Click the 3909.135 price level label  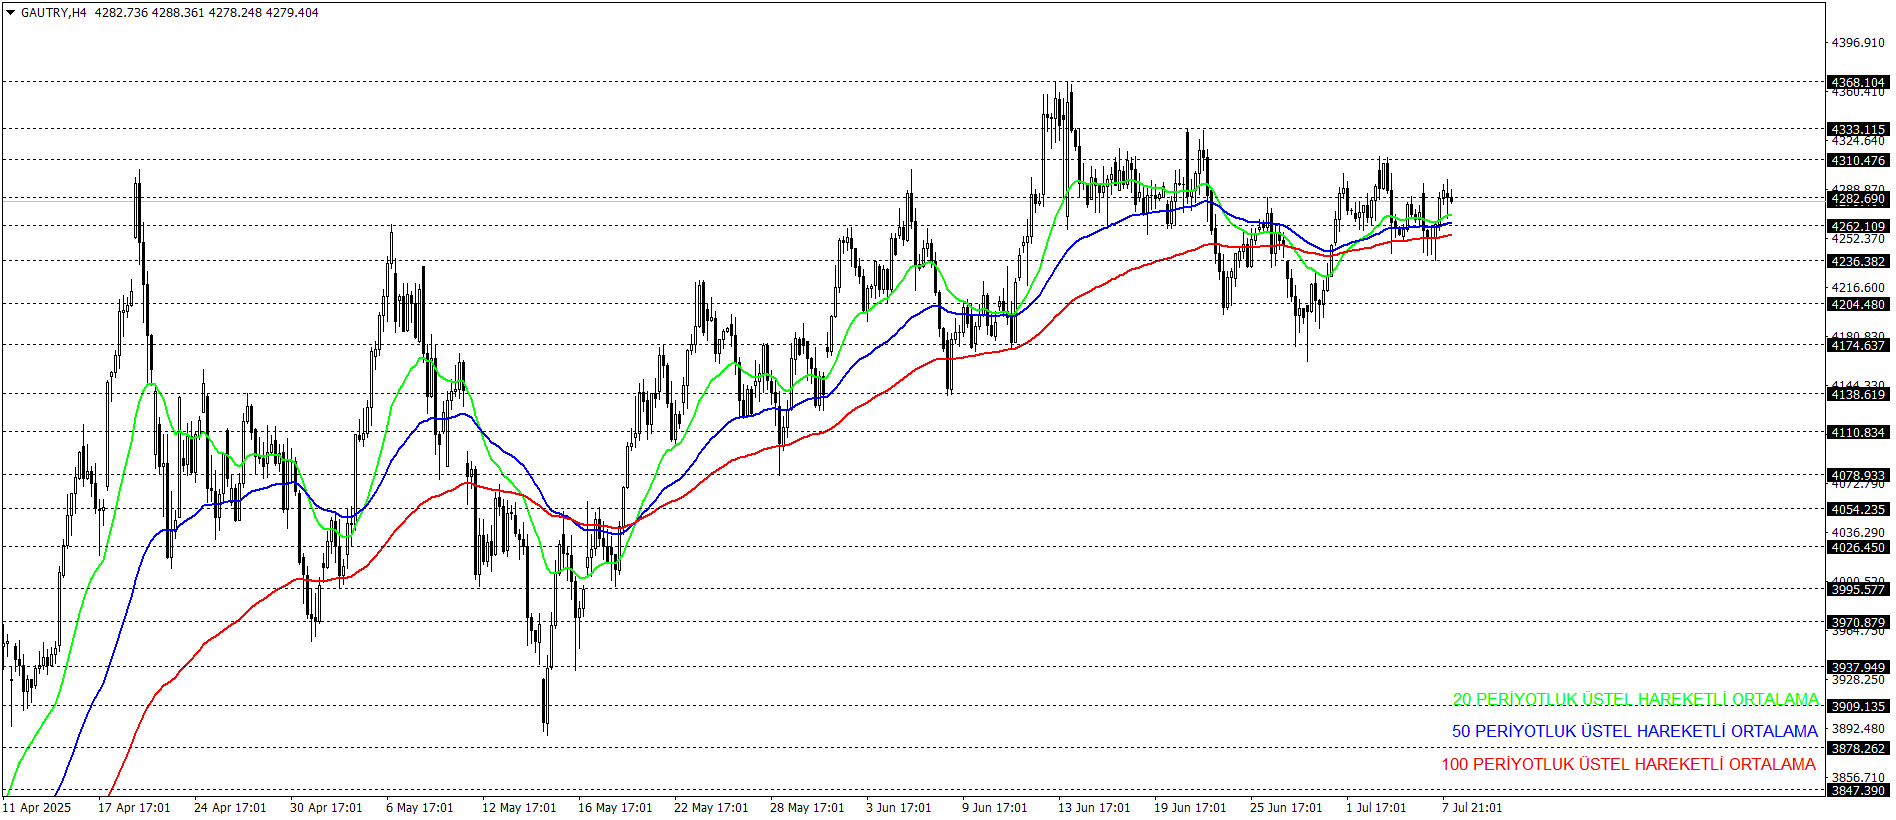click(1858, 706)
